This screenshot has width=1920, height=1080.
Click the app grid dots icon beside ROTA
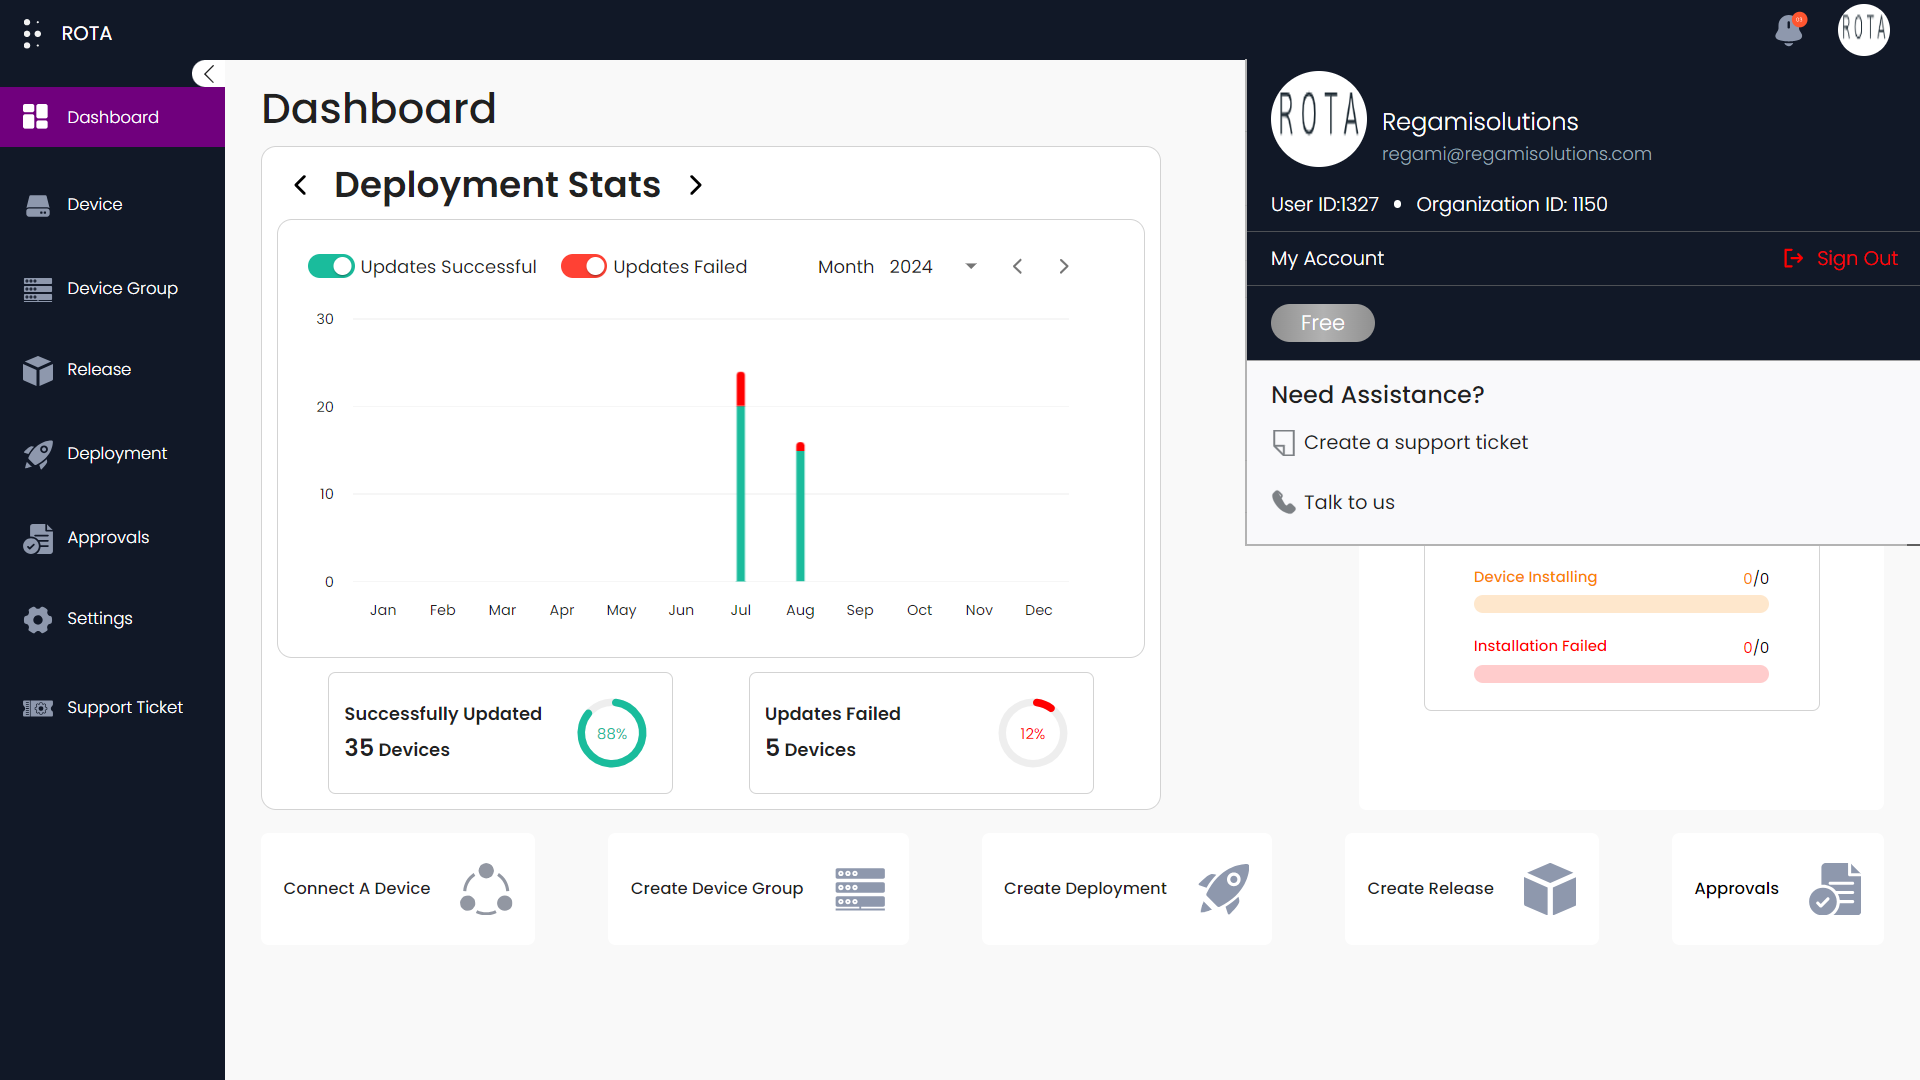tap(32, 33)
